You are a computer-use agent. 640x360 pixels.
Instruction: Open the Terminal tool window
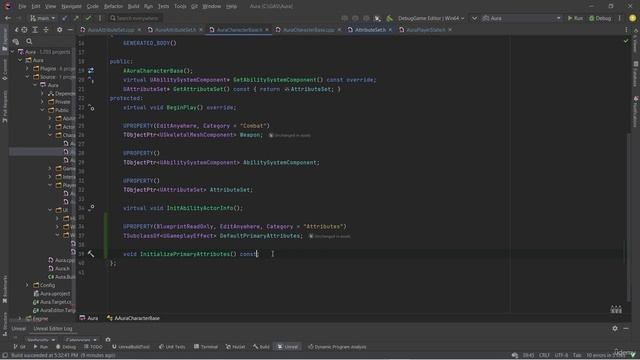pyautogui.click(x=206, y=347)
